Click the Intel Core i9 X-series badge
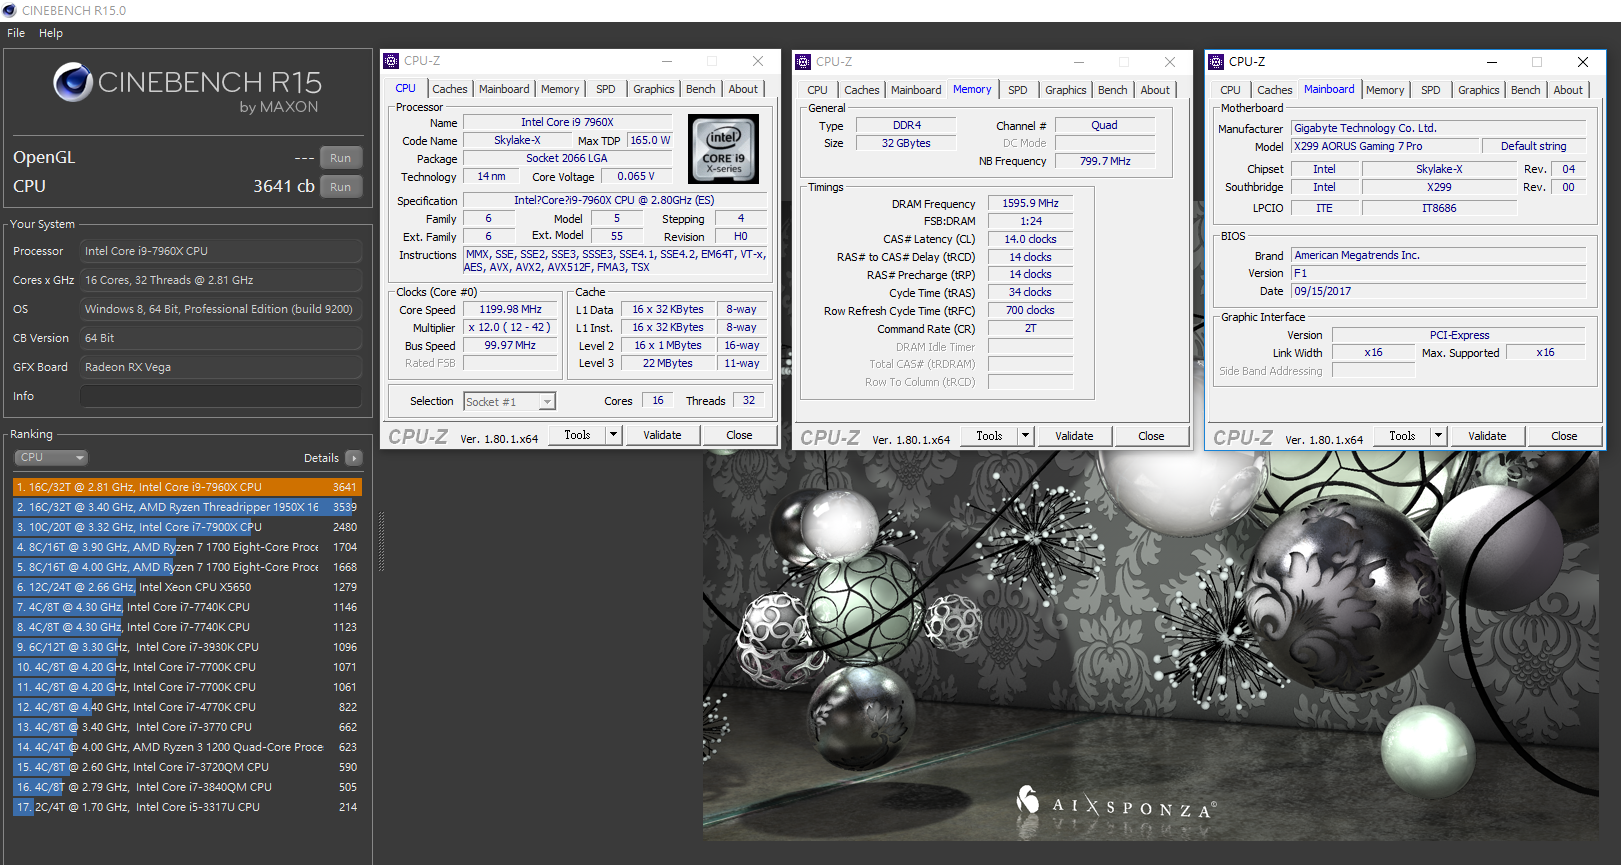This screenshot has height=865, width=1621. tap(723, 148)
